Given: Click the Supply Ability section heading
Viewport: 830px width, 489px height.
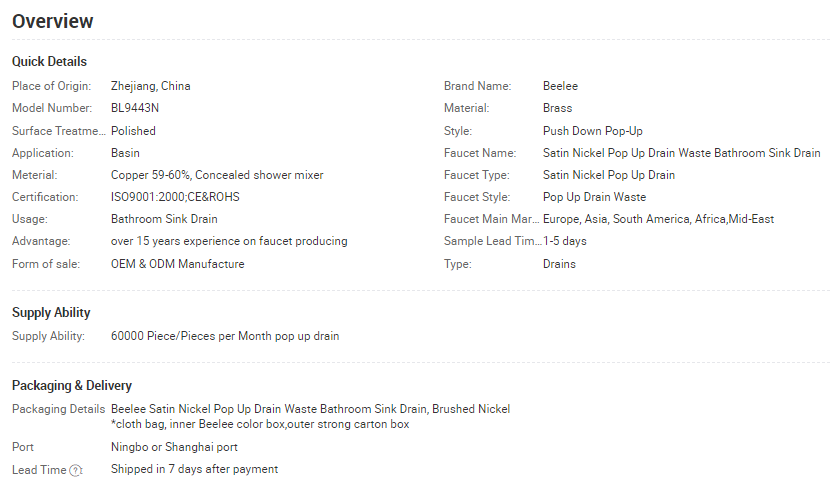Looking at the screenshot, I should point(51,313).
